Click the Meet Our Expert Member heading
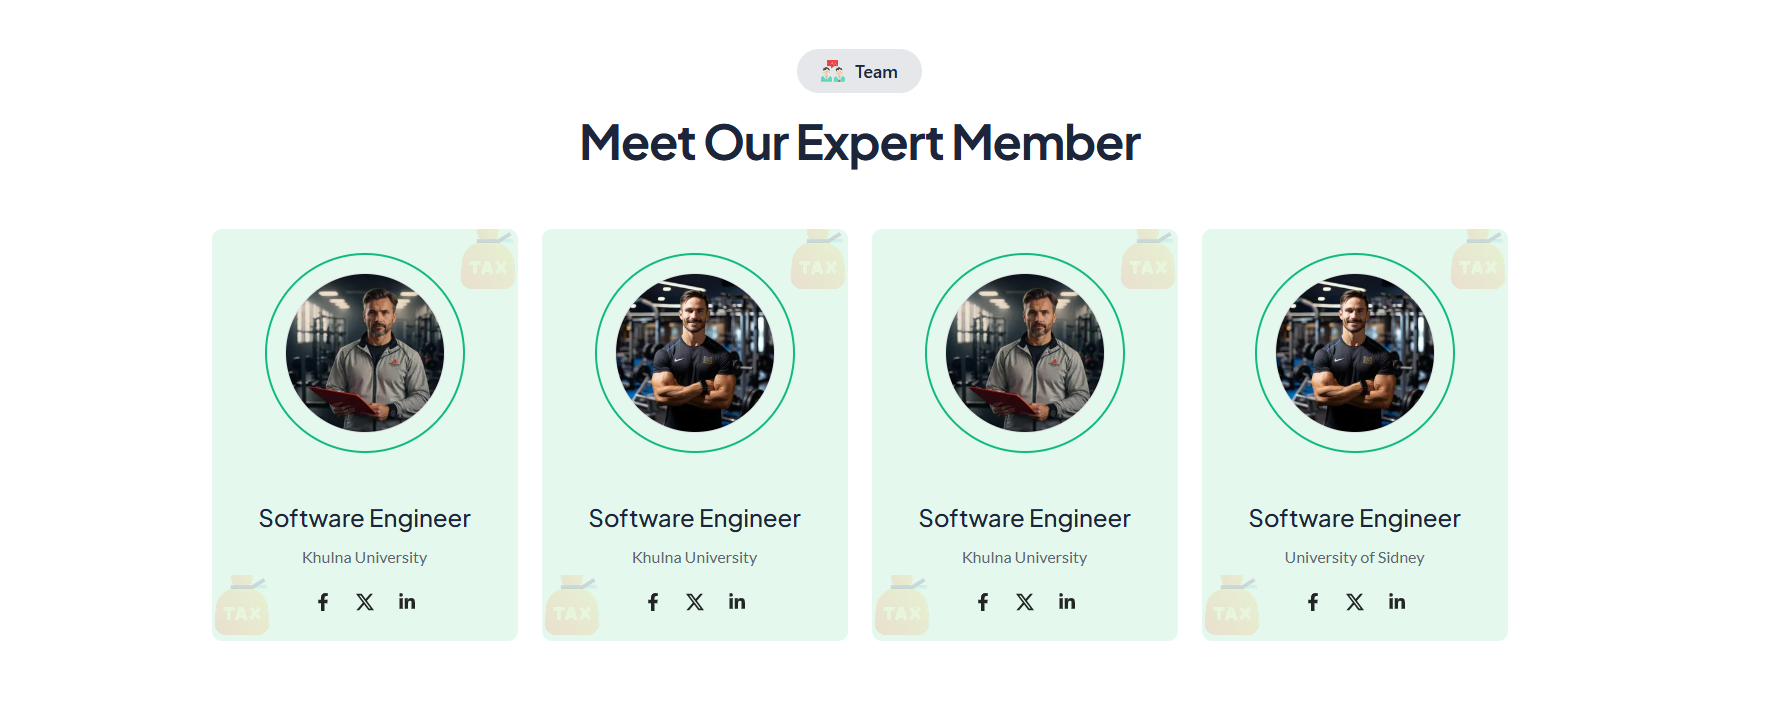The height and width of the screenshot is (723, 1767). (x=860, y=143)
